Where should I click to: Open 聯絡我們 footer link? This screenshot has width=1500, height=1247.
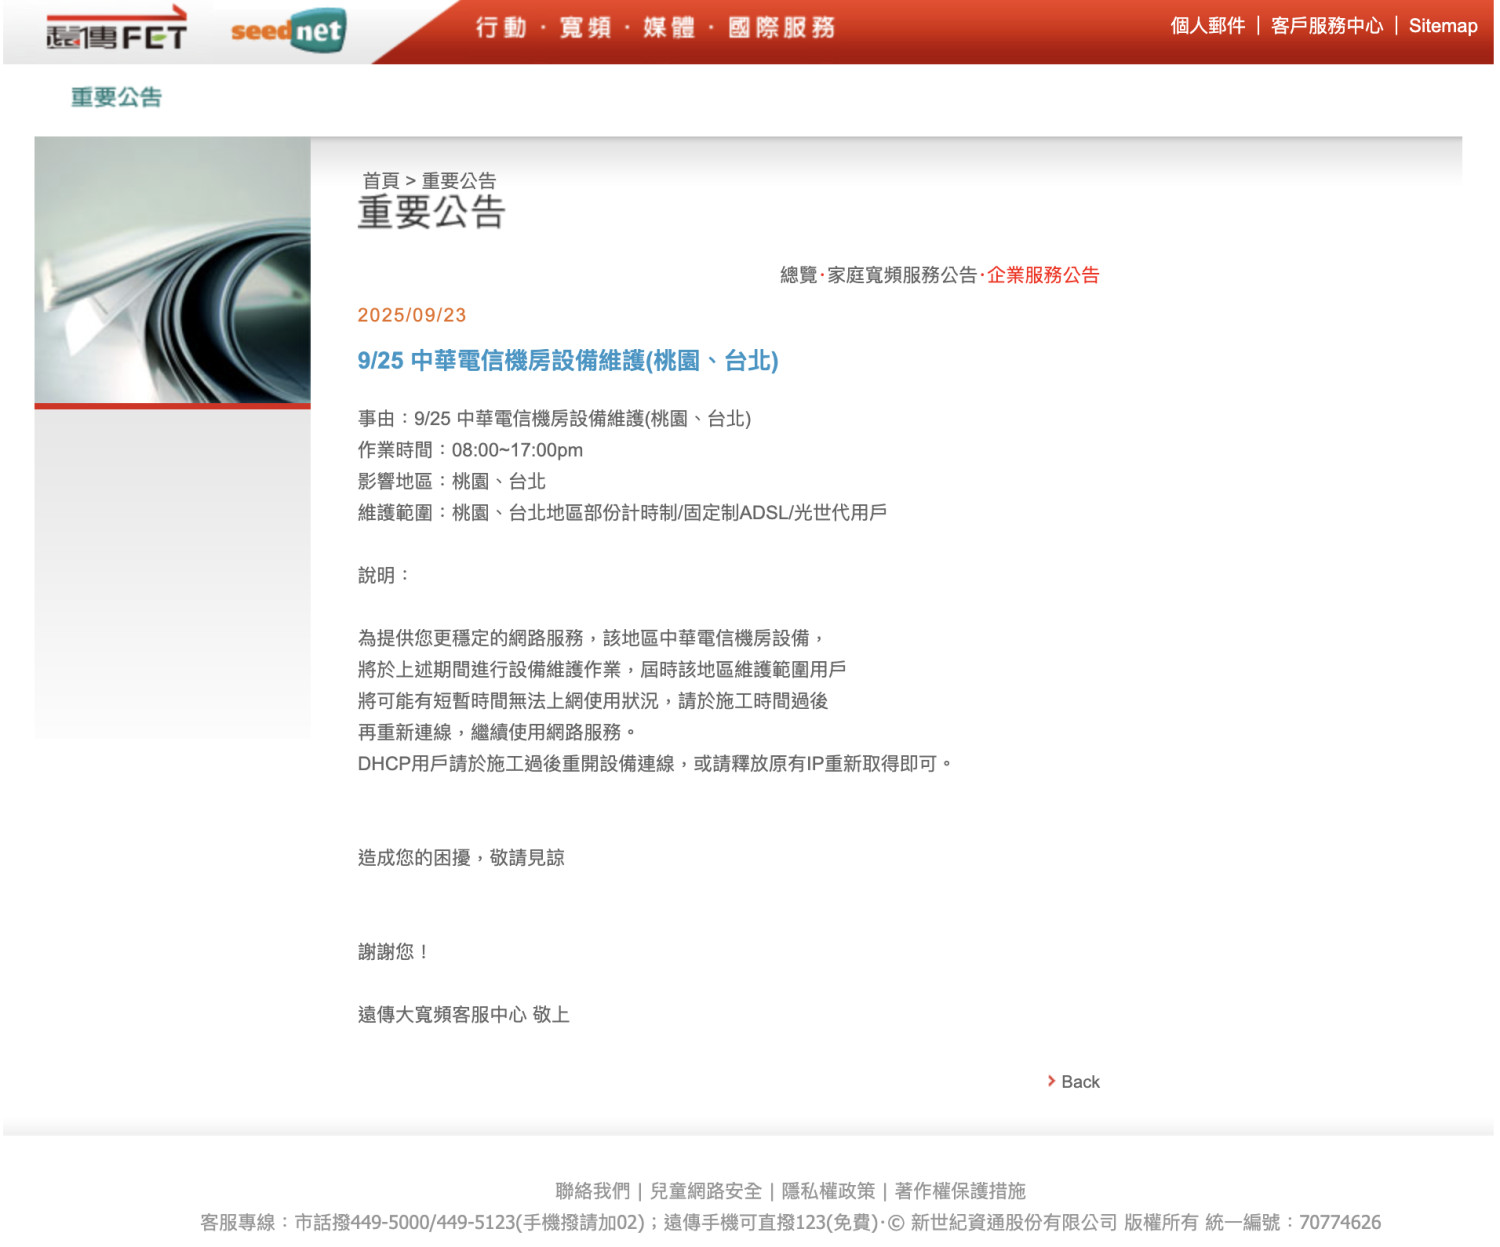593,1191
